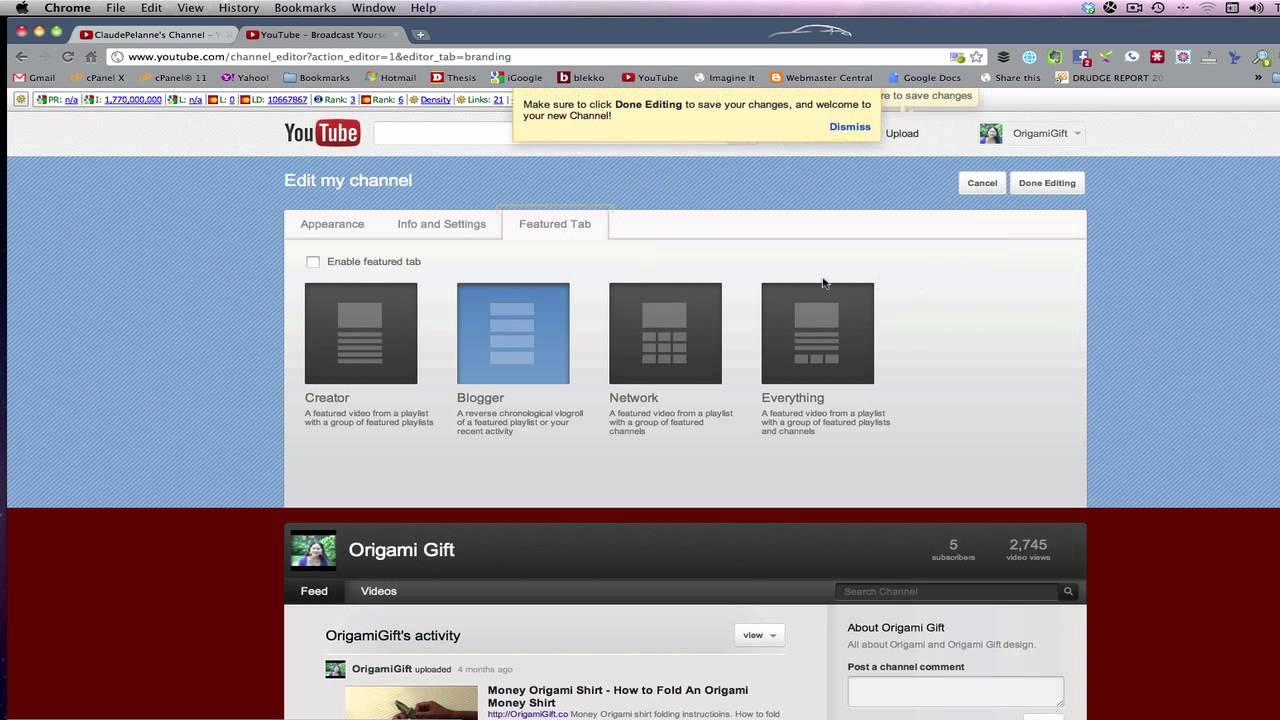Viewport: 1280px width, 720px height.
Task: Click the OrigamiGift avatar beside the username
Action: click(x=990, y=133)
